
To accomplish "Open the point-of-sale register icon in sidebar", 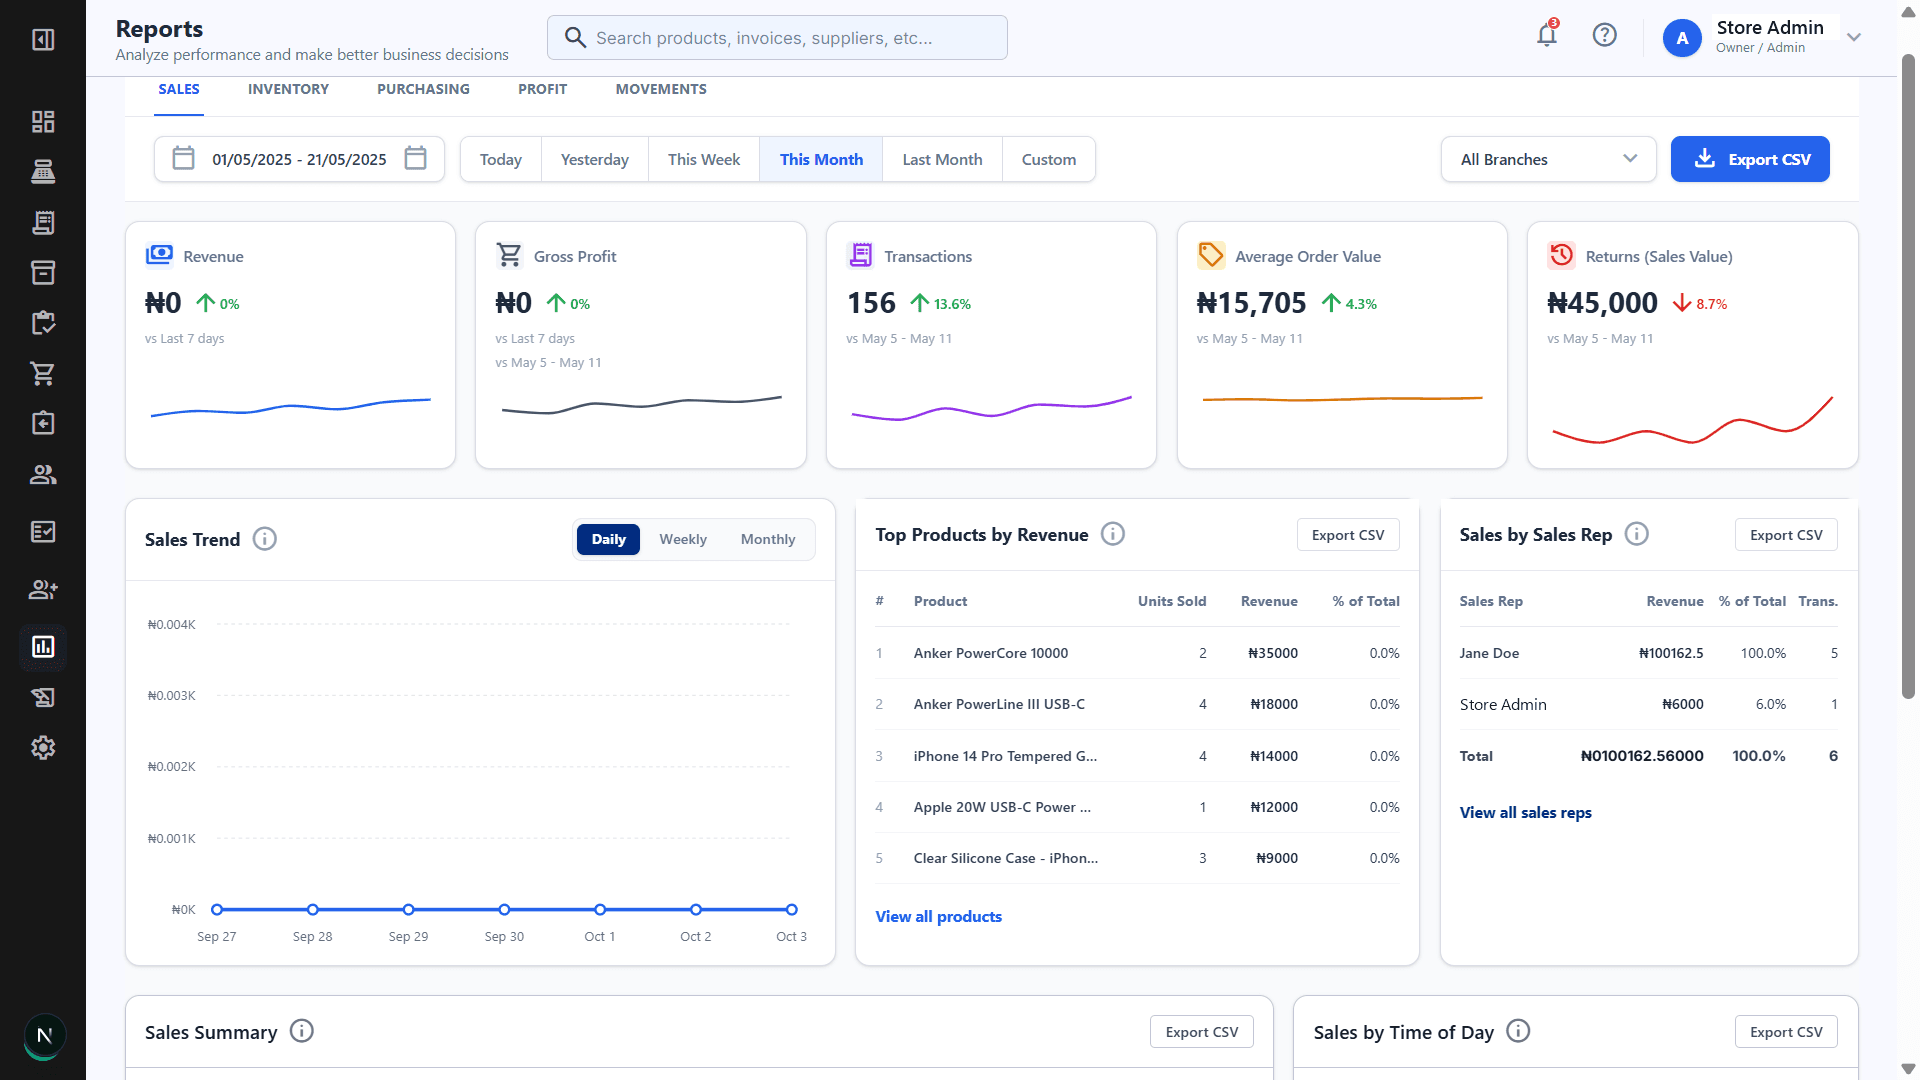I will point(43,172).
